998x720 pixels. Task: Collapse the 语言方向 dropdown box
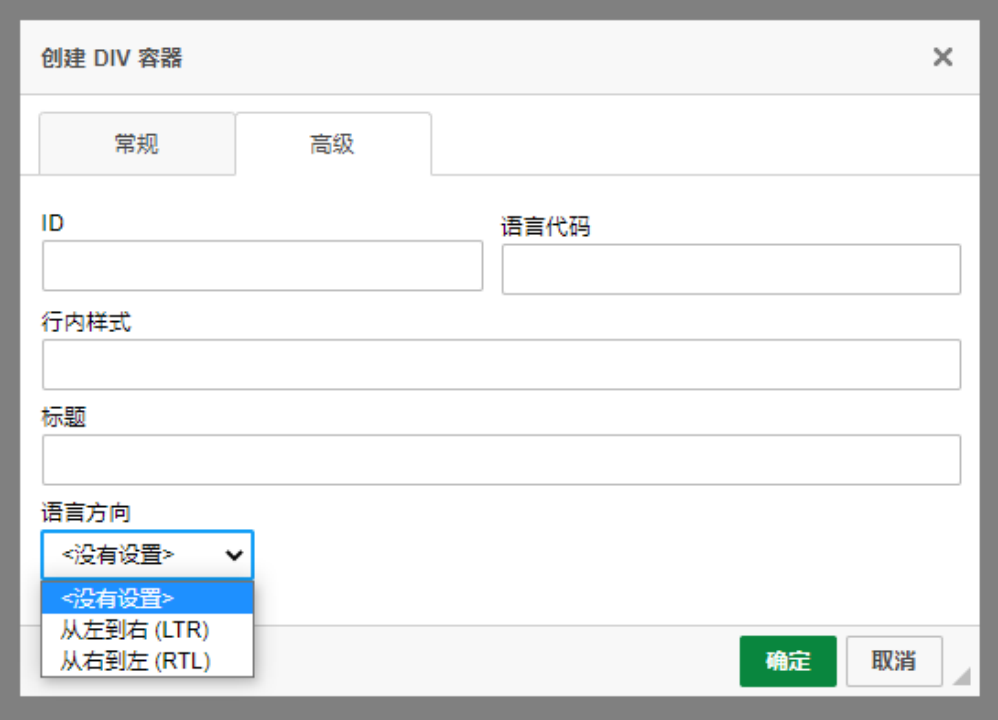coord(147,555)
